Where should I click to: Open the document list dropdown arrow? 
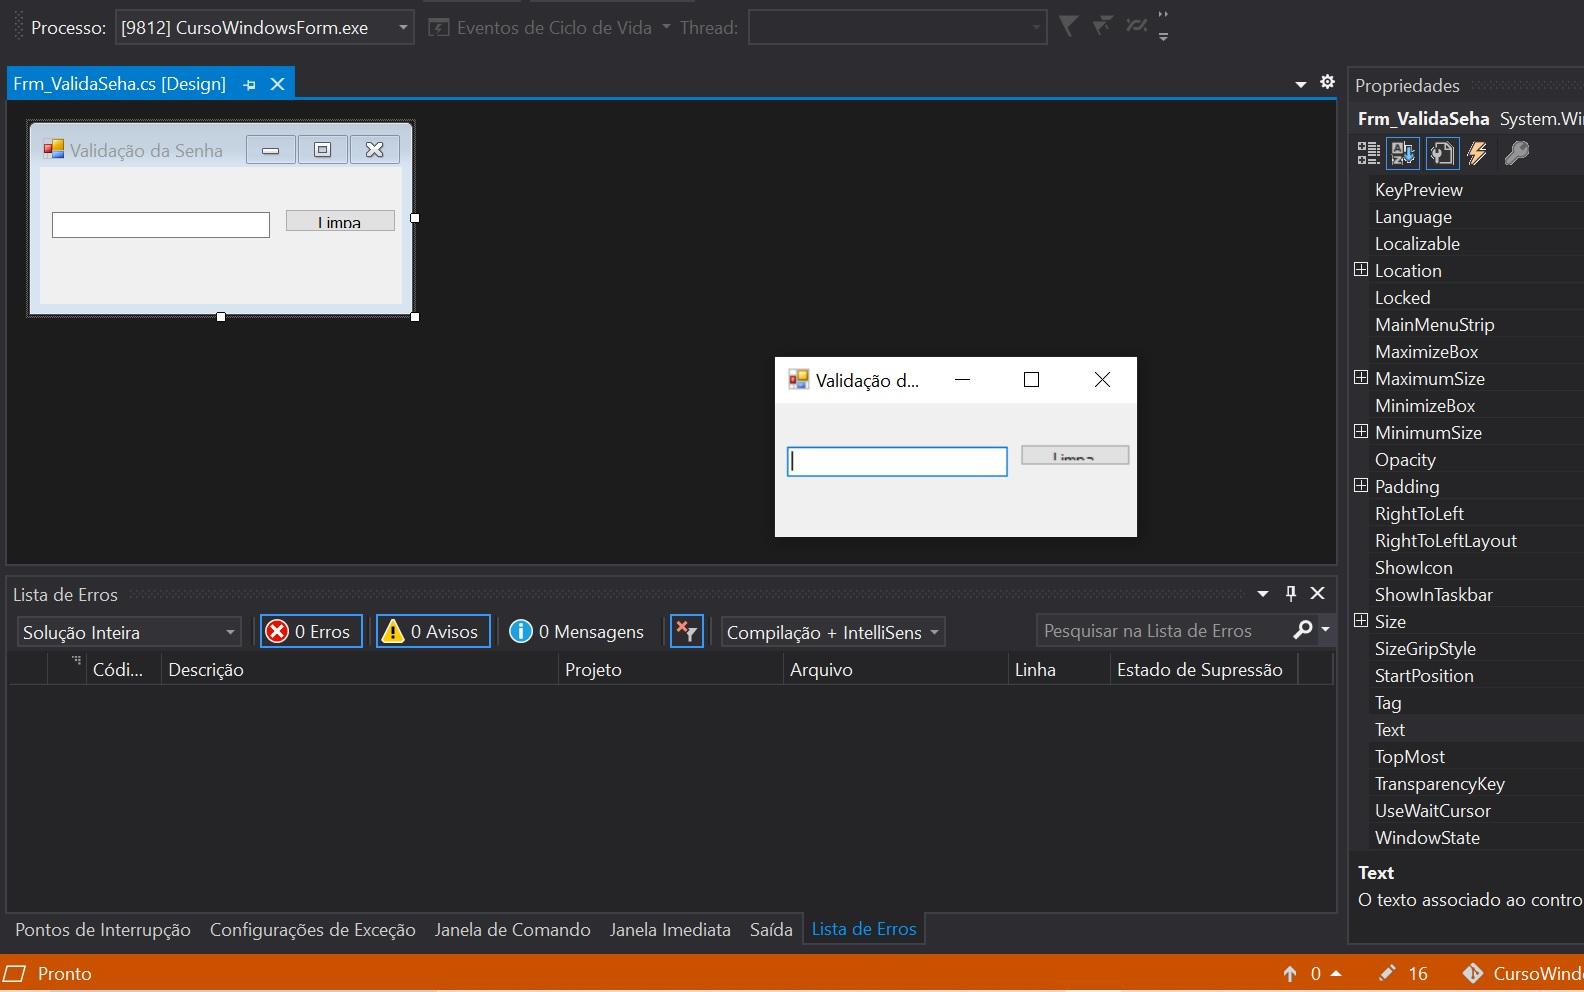pyautogui.click(x=1300, y=84)
